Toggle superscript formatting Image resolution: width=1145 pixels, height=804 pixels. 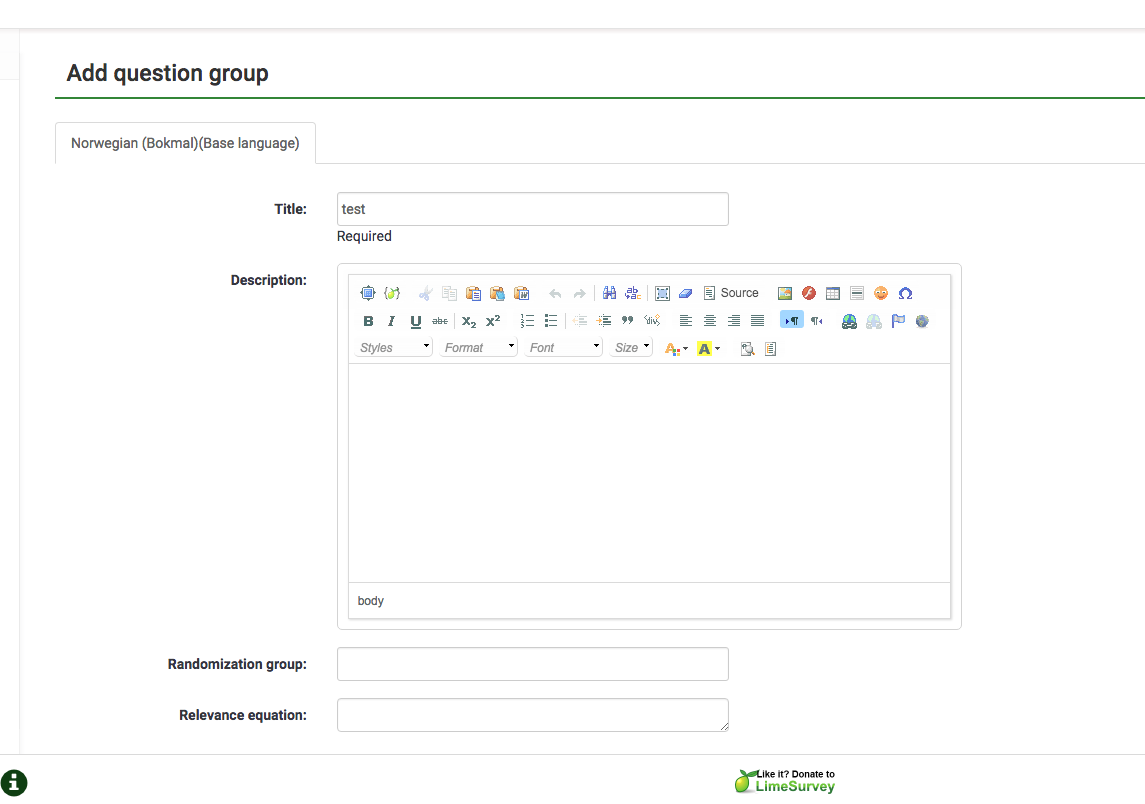(493, 321)
